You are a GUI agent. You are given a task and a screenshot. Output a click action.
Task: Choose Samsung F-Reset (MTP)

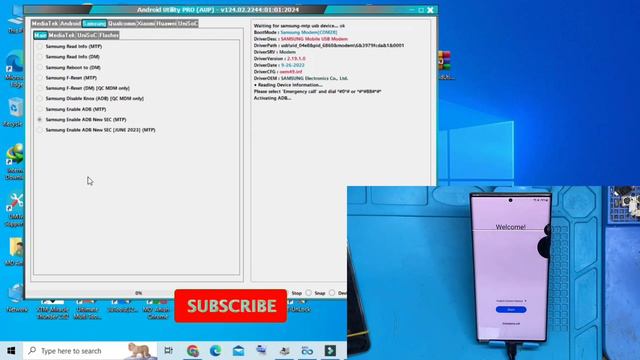[x=68, y=78]
